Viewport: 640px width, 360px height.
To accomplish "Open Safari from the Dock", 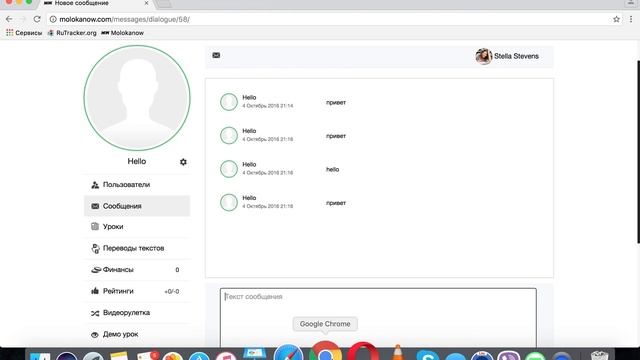I will (288, 353).
